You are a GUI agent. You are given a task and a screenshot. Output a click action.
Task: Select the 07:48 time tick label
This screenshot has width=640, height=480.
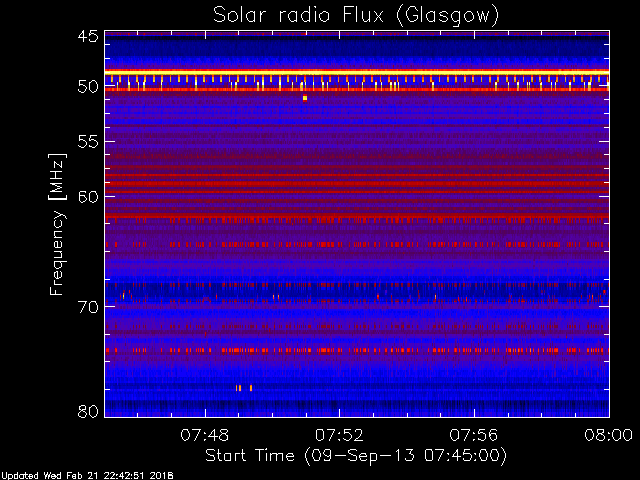[205, 435]
